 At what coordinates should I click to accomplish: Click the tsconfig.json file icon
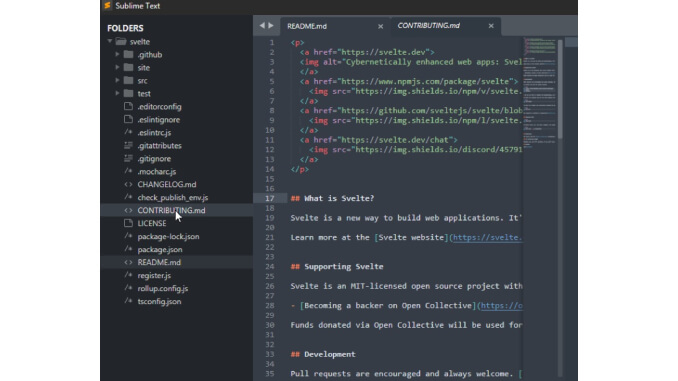click(x=128, y=301)
